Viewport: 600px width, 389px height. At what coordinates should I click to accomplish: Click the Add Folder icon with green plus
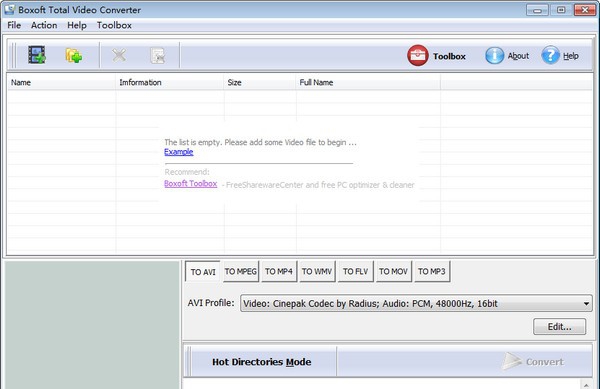point(74,55)
